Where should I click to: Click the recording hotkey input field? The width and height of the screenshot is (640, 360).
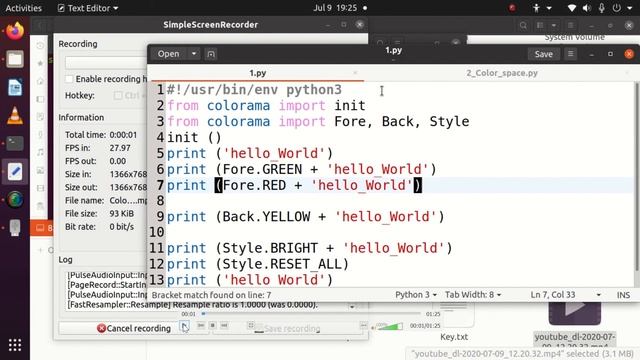pos(106,62)
